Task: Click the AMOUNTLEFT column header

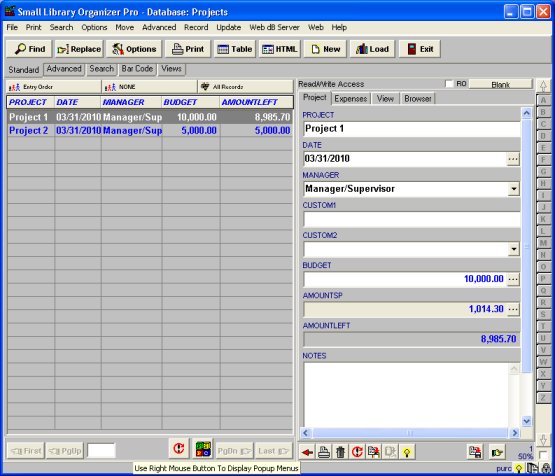Action: (x=256, y=102)
